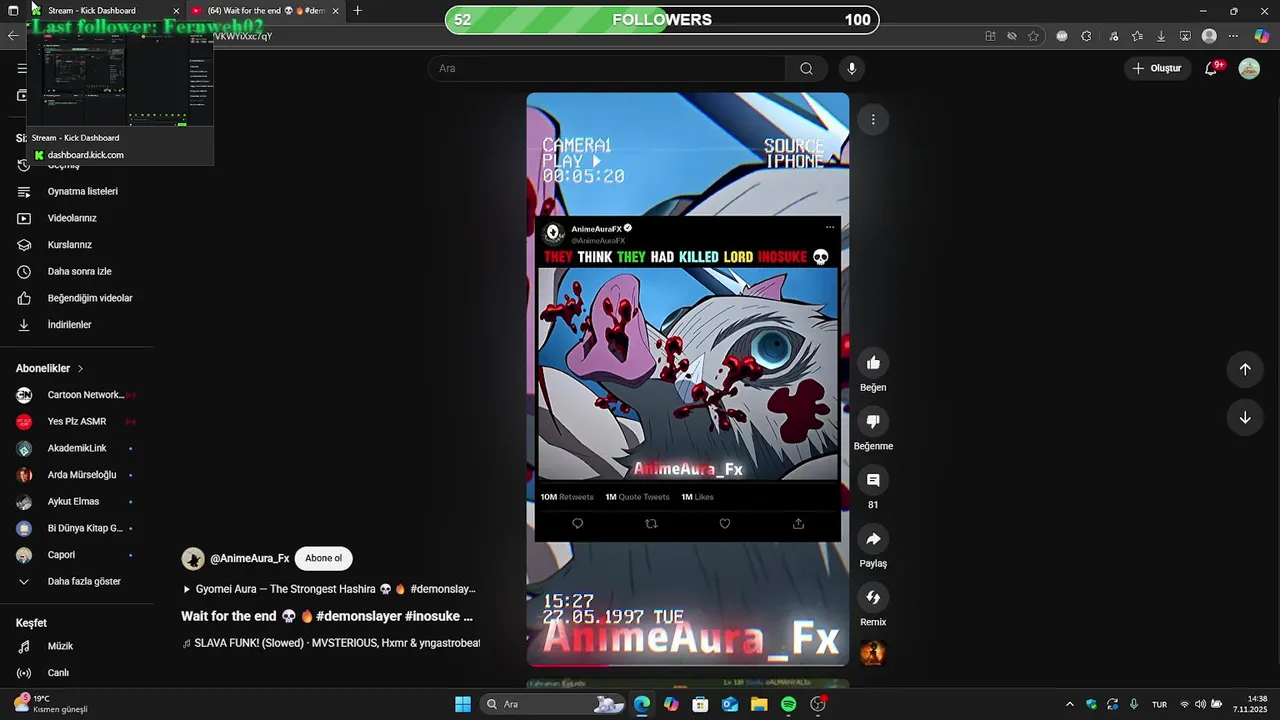
Task: Click the YouTube search magnifier button
Action: 806,68
